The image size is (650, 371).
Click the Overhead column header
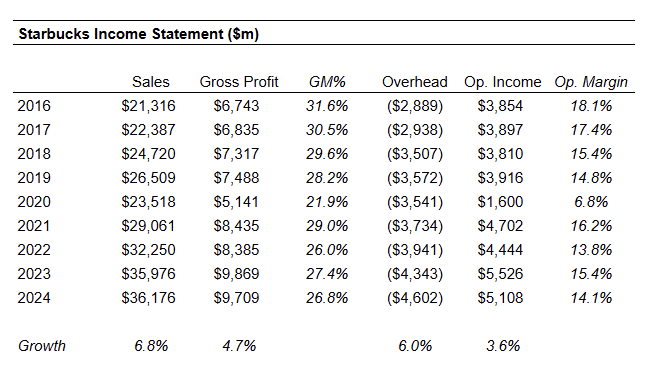point(415,82)
